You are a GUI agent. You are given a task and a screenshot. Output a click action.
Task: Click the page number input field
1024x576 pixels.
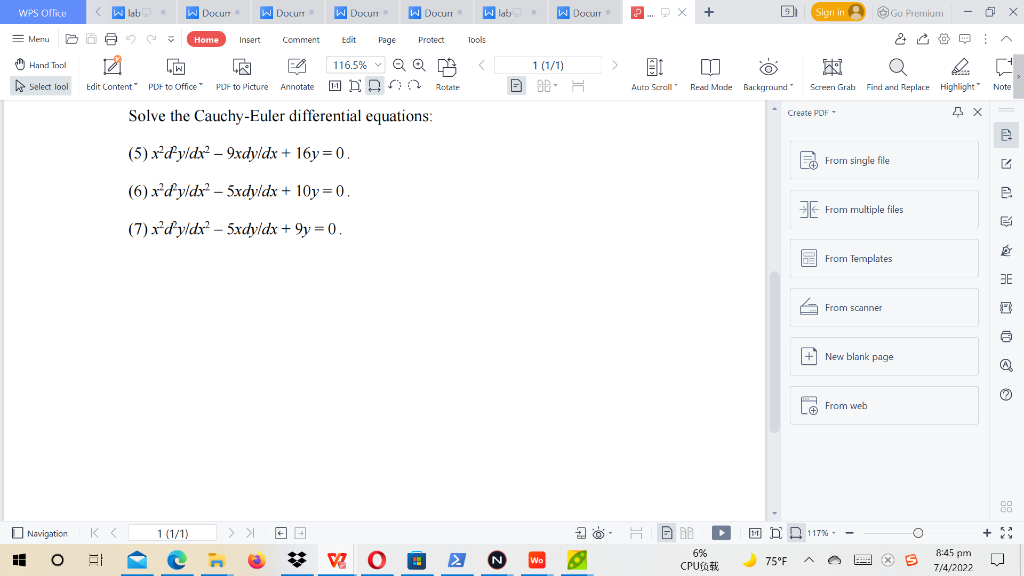coord(549,63)
